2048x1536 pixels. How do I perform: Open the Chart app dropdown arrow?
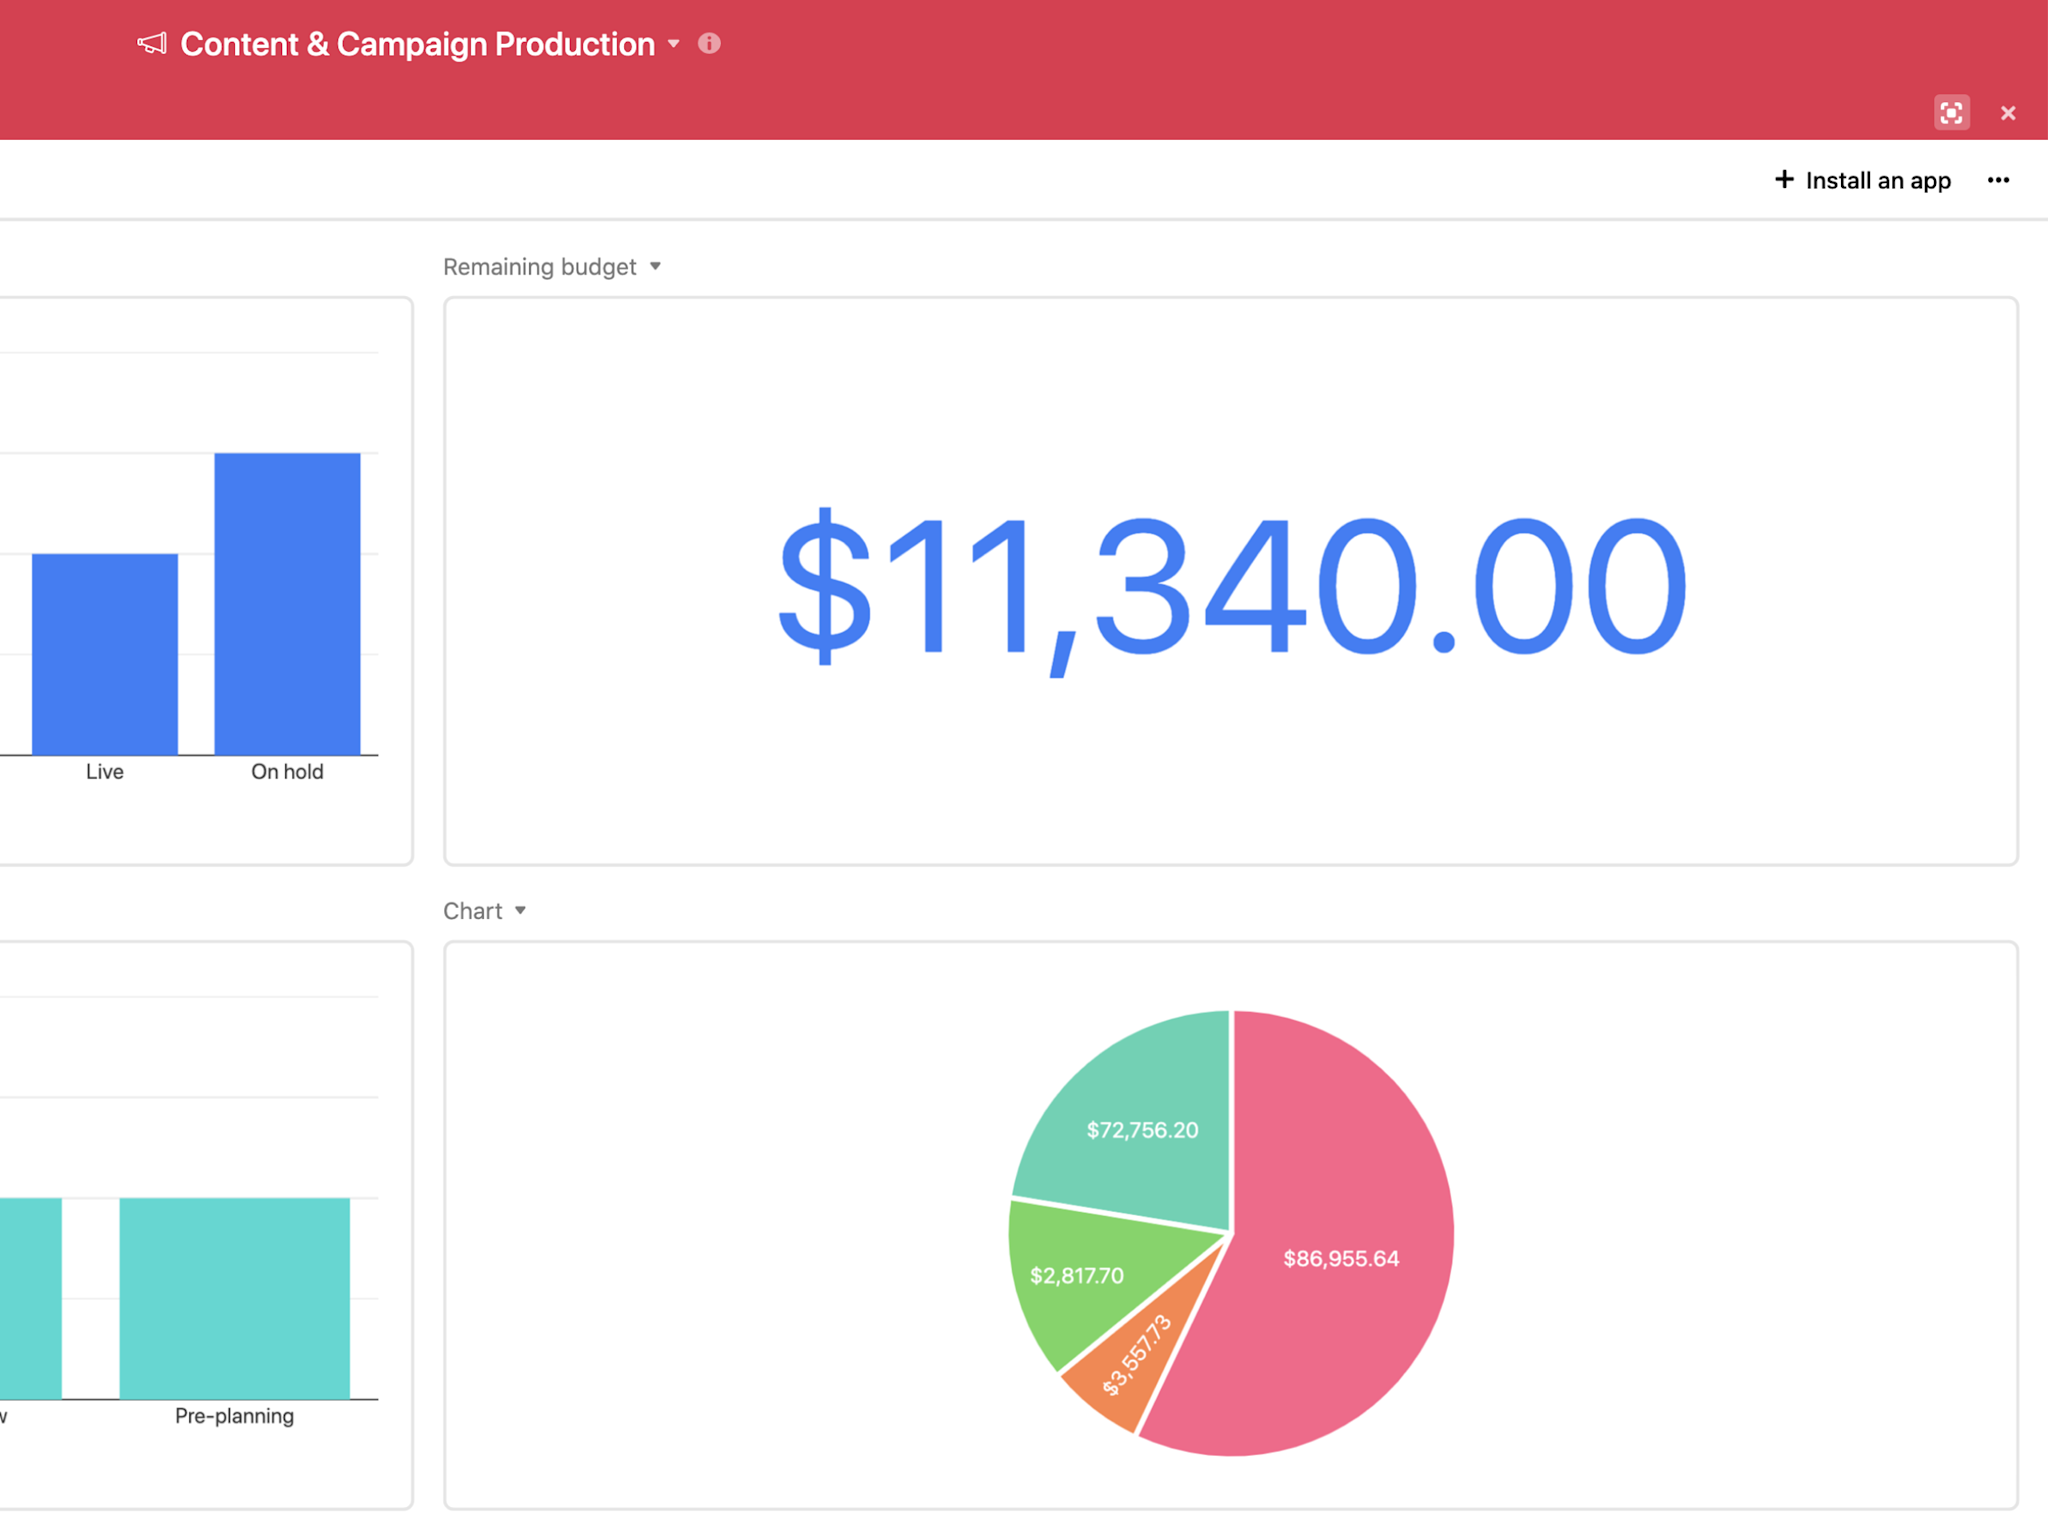click(x=521, y=911)
